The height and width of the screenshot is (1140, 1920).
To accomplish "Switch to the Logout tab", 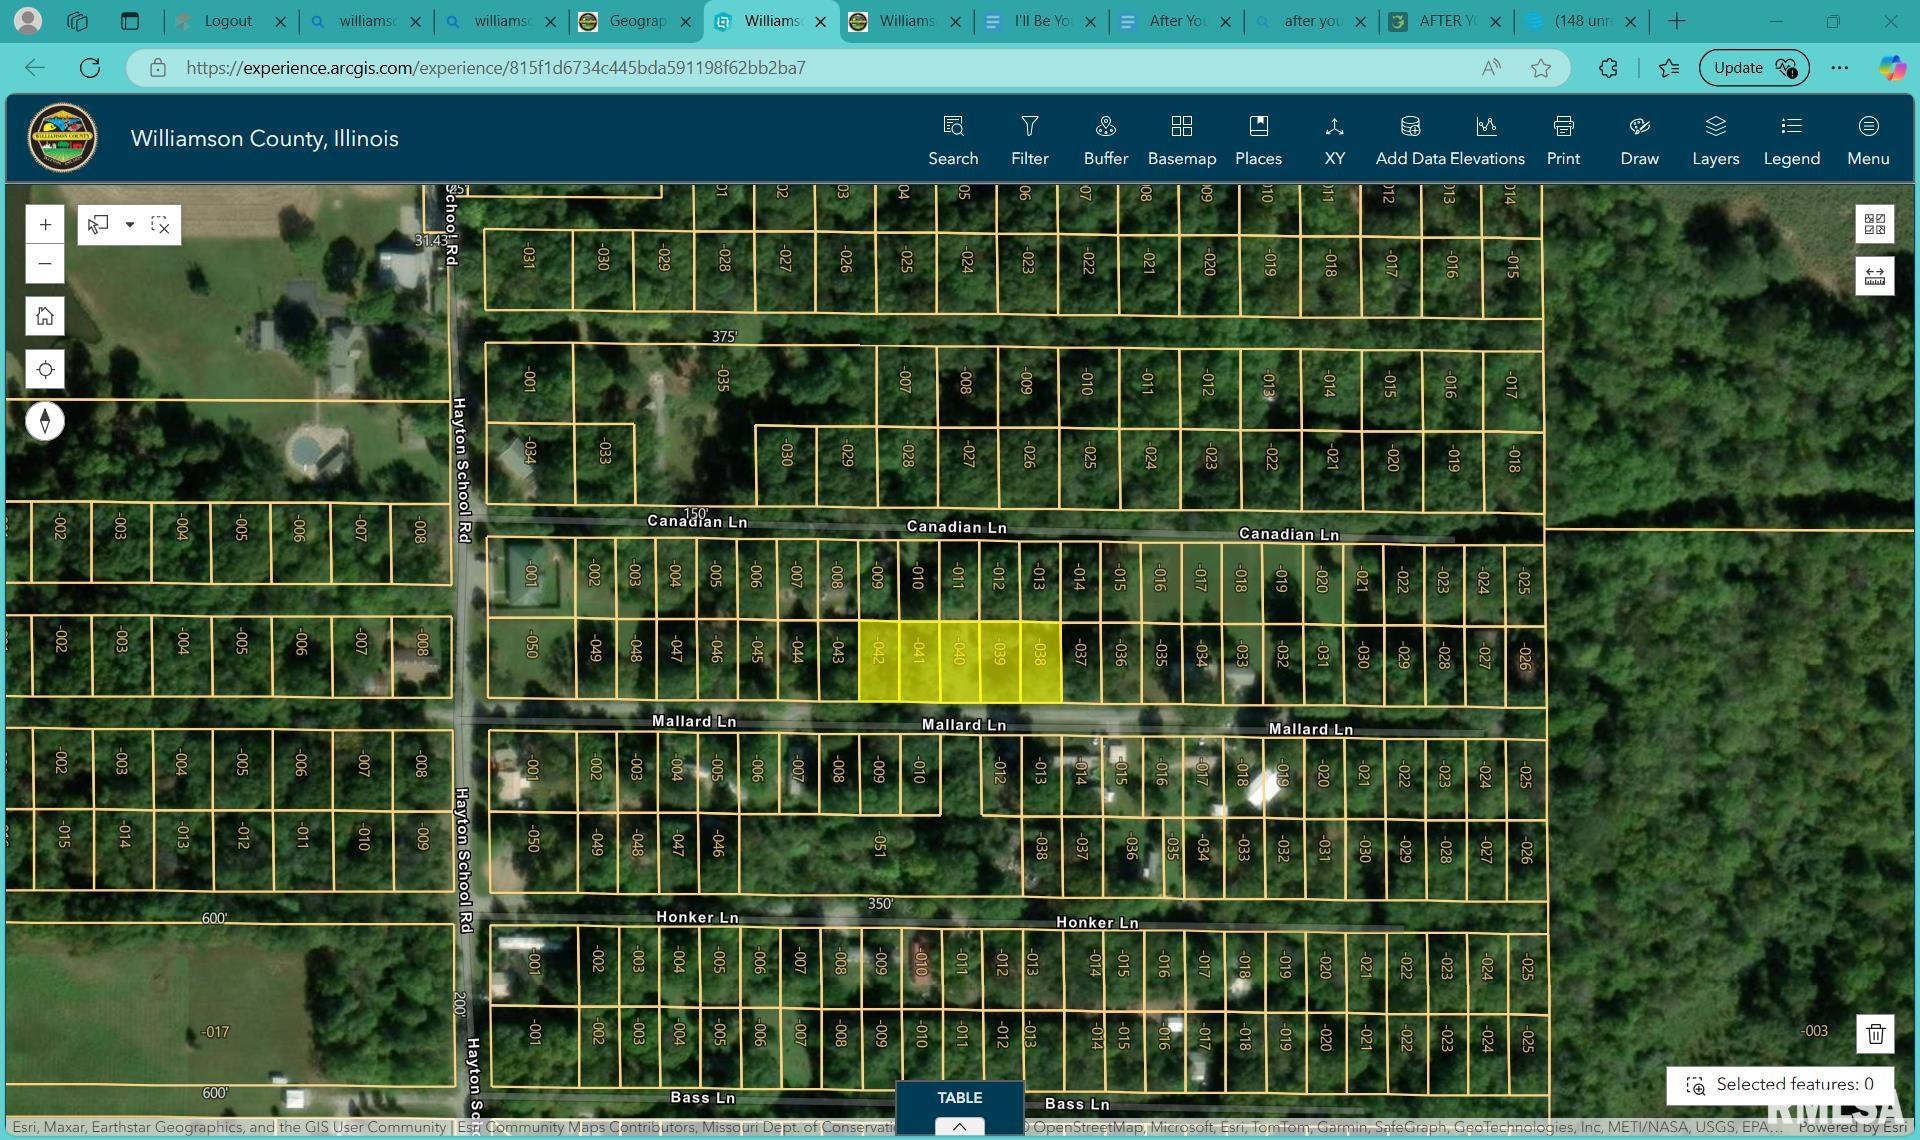I will coord(229,21).
